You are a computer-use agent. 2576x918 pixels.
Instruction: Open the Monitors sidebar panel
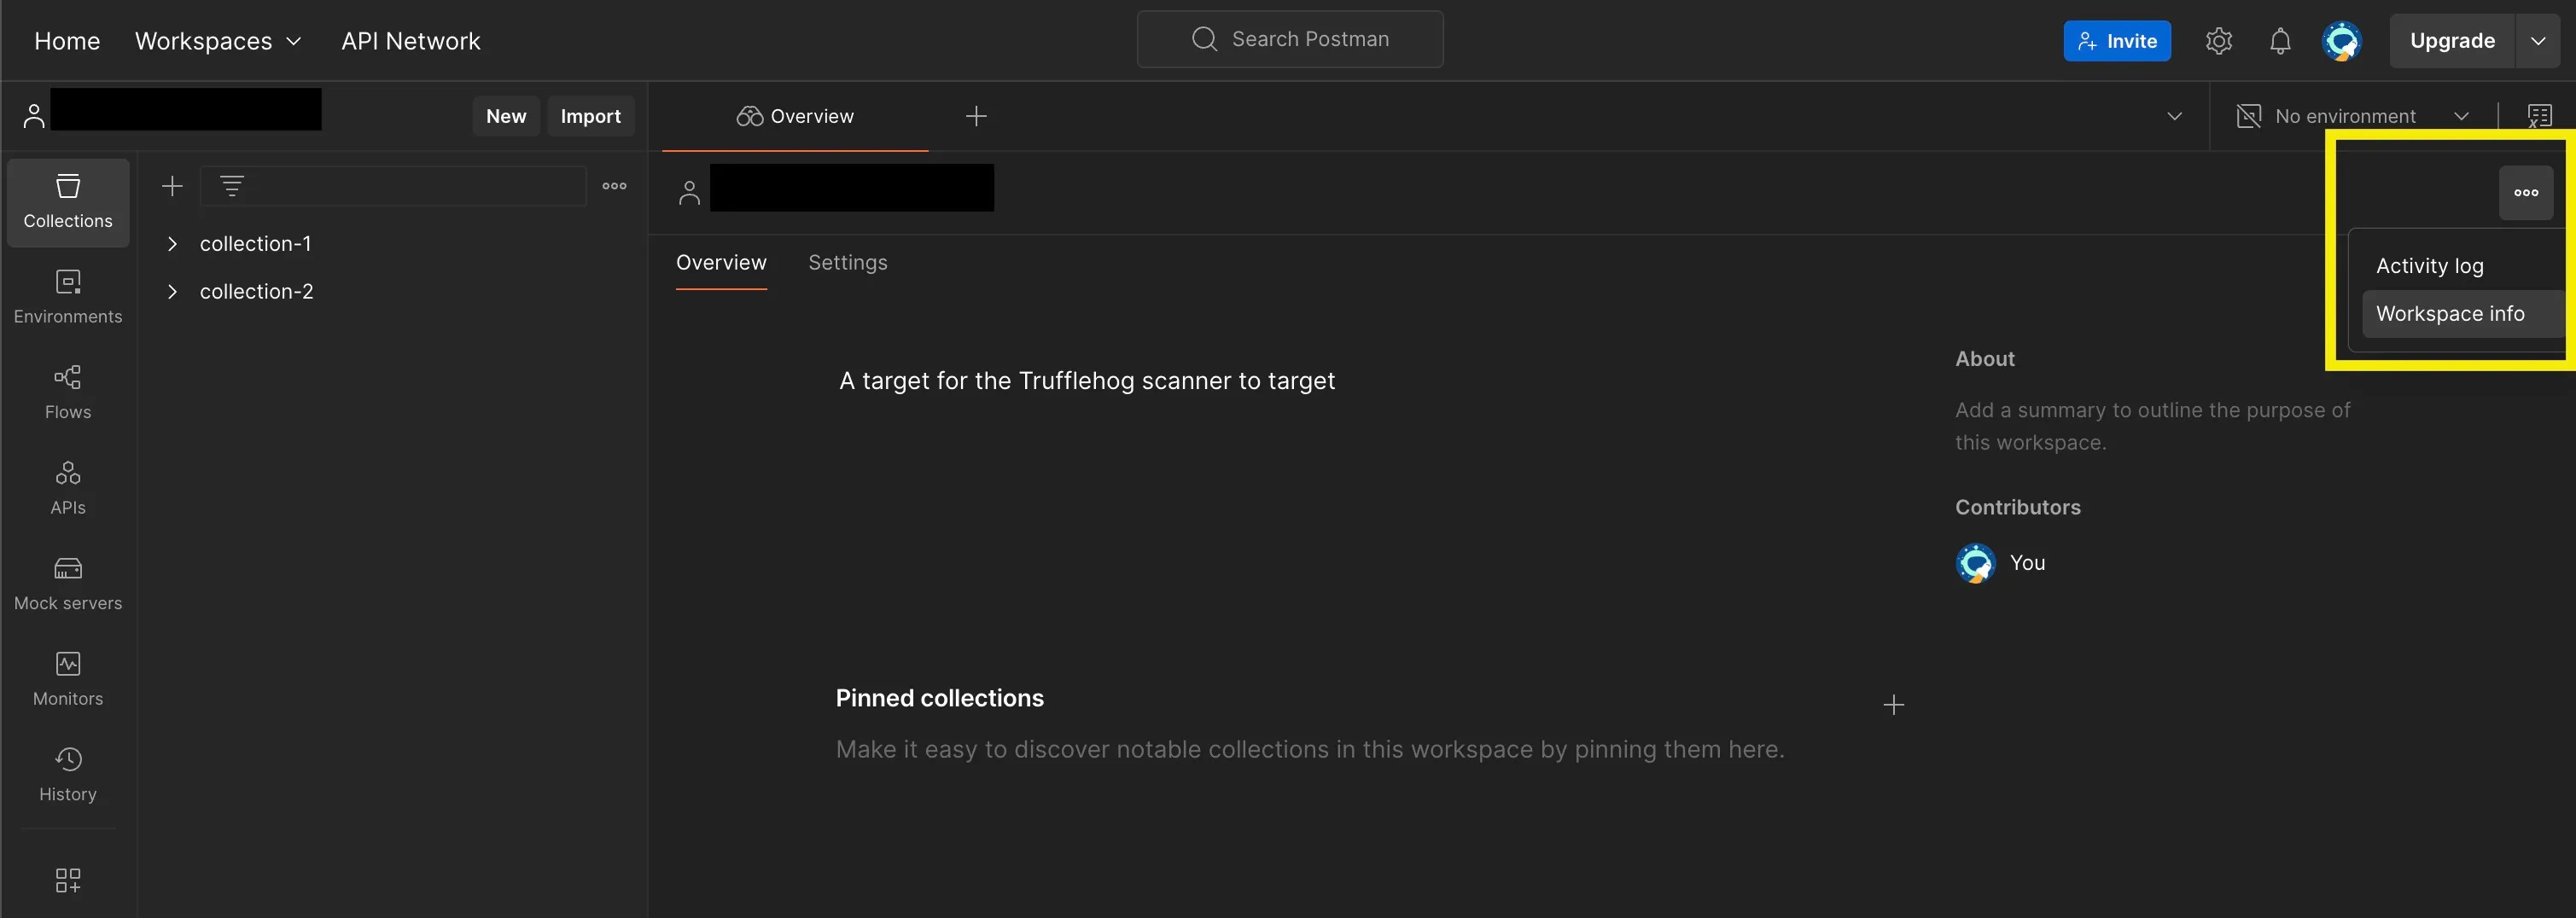(68, 679)
